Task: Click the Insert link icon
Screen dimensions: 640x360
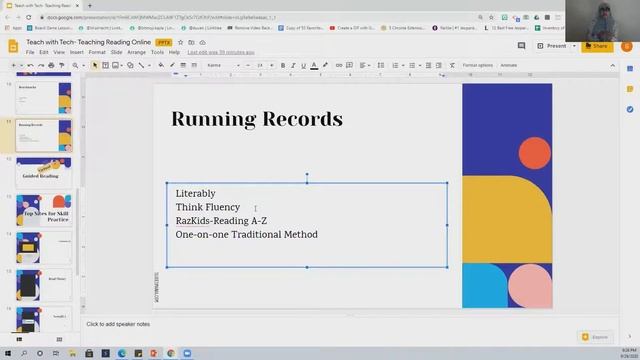Action: coord(339,65)
